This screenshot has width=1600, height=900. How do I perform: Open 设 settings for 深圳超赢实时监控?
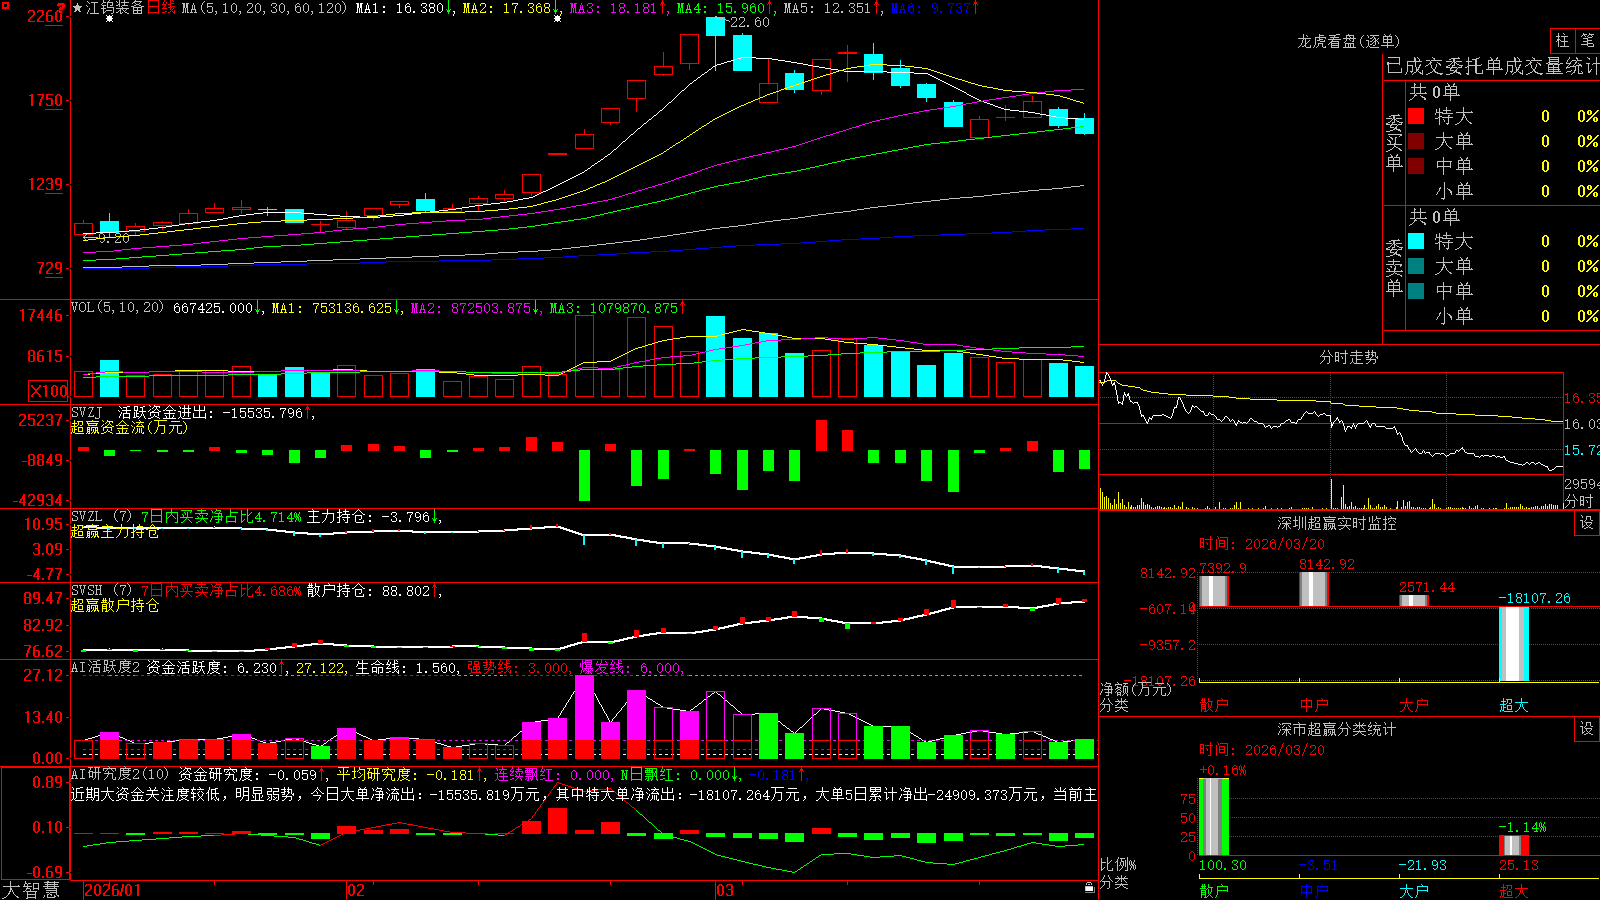[x=1586, y=523]
